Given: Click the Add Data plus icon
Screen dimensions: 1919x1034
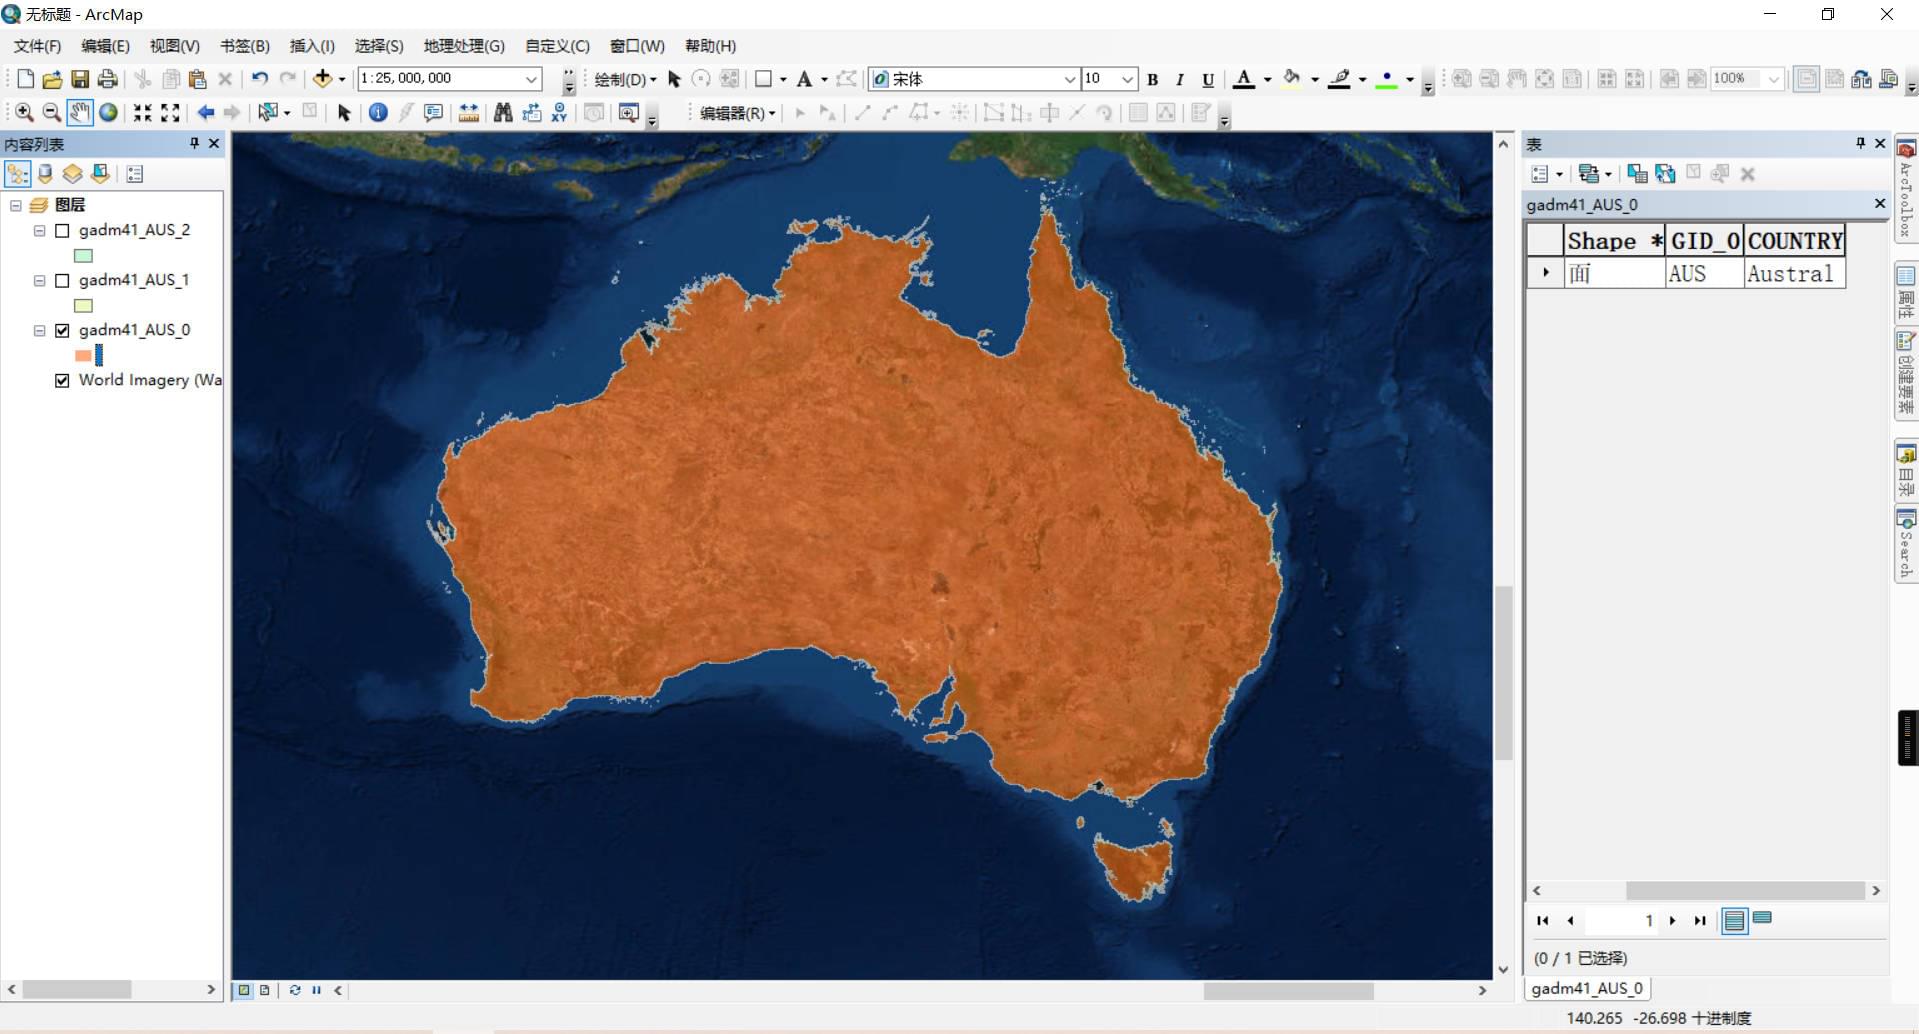Looking at the screenshot, I should pyautogui.click(x=322, y=79).
